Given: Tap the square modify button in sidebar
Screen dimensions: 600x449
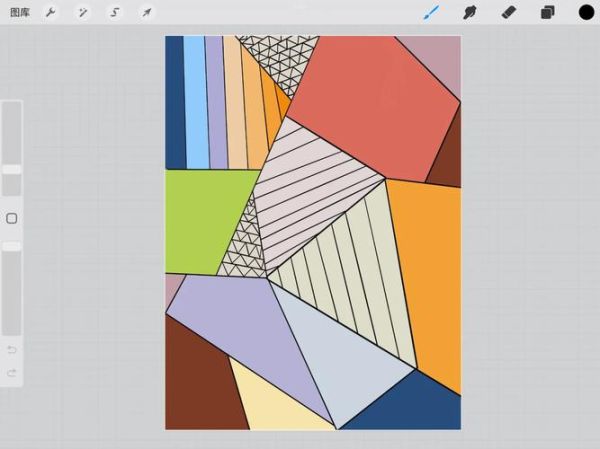Looking at the screenshot, I should point(12,218).
